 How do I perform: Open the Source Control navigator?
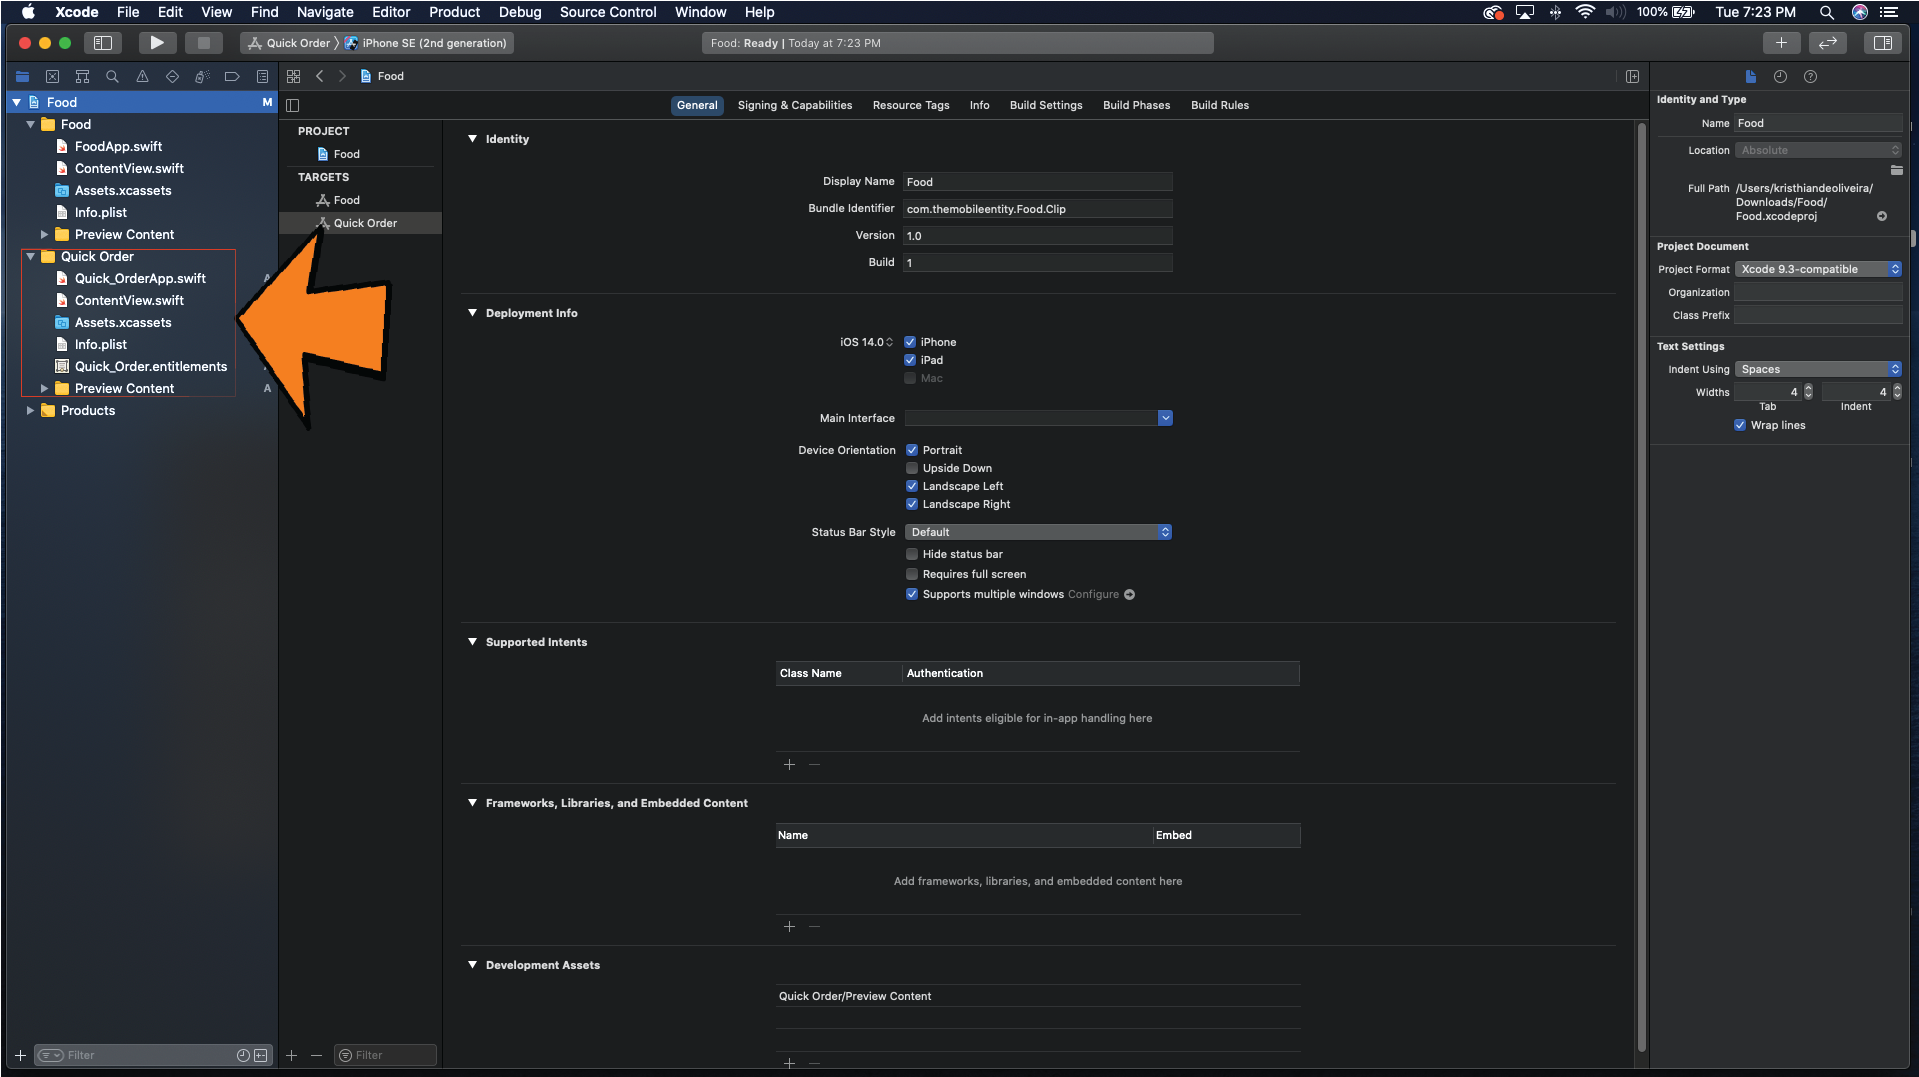52,76
